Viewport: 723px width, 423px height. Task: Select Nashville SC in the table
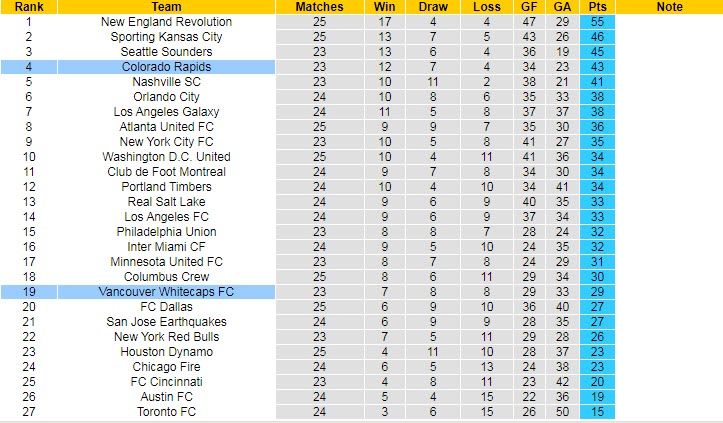click(x=166, y=82)
